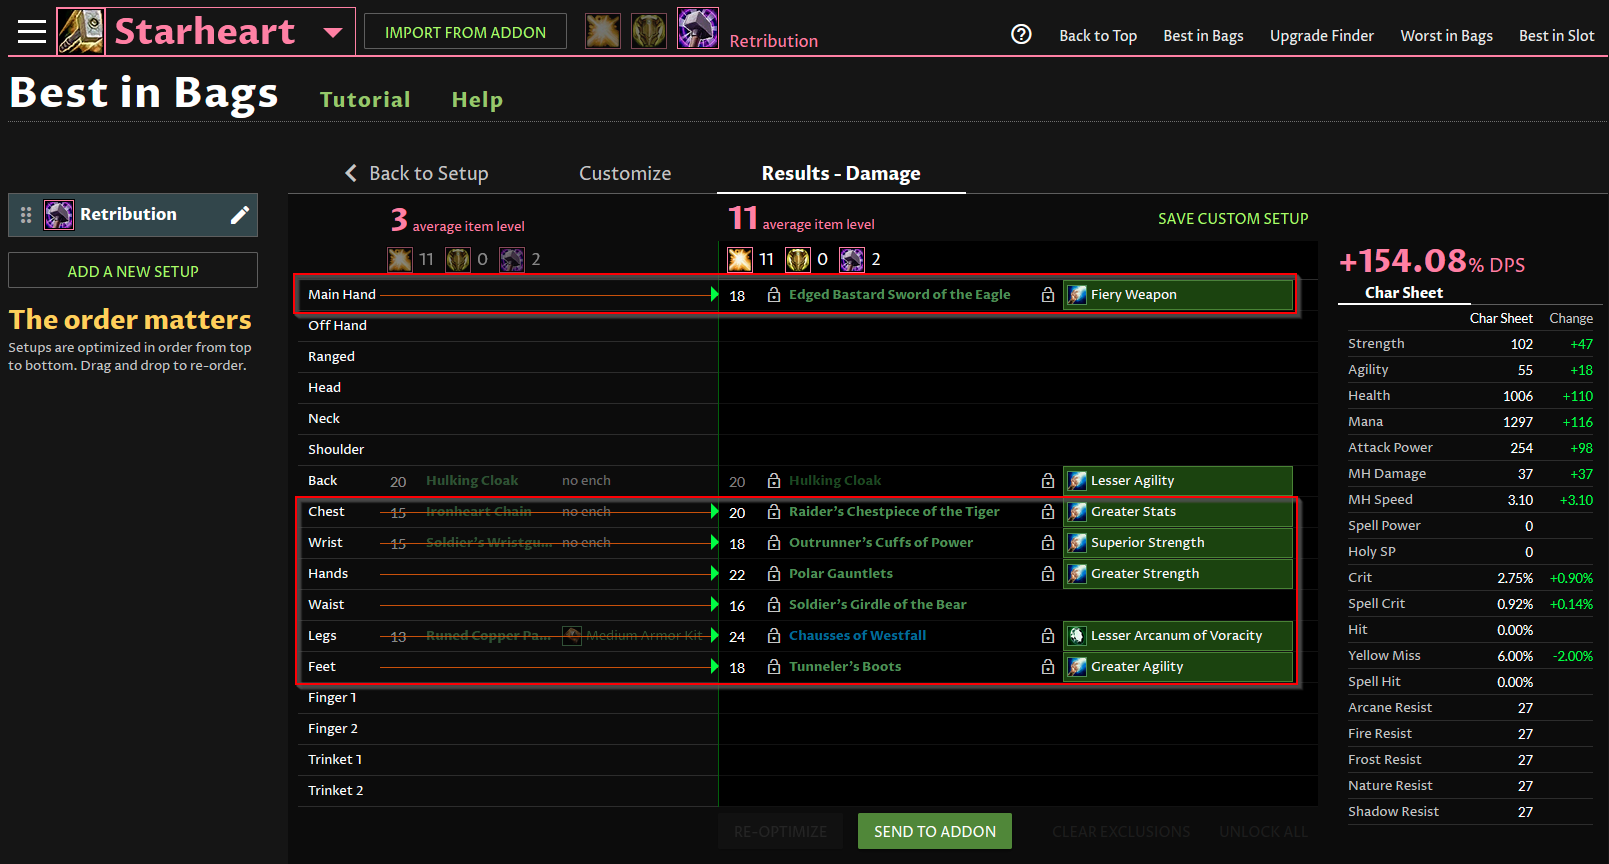1609x864 pixels.
Task: Click the Starheart character avatar icon
Action: tap(81, 31)
